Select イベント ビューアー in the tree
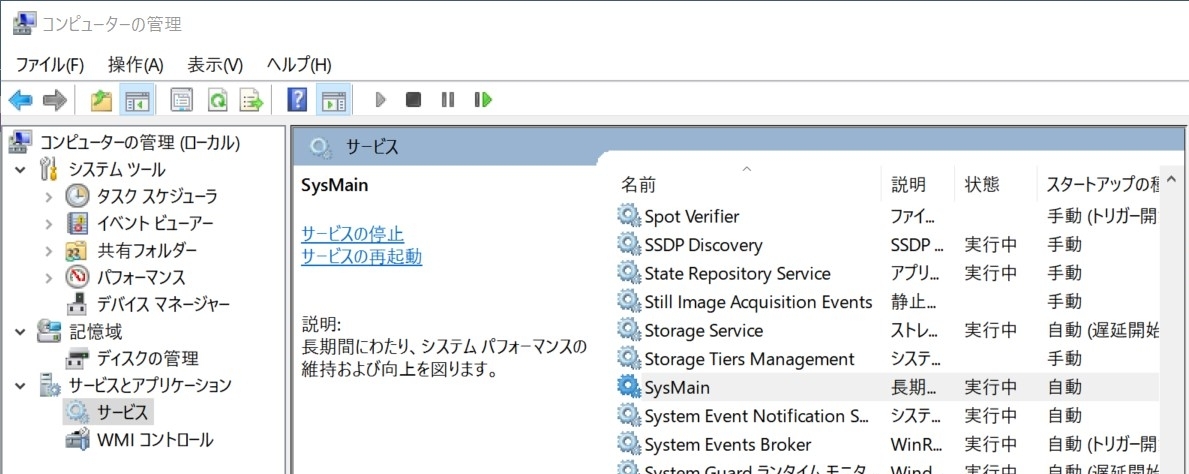1189x474 pixels. (x=155, y=224)
